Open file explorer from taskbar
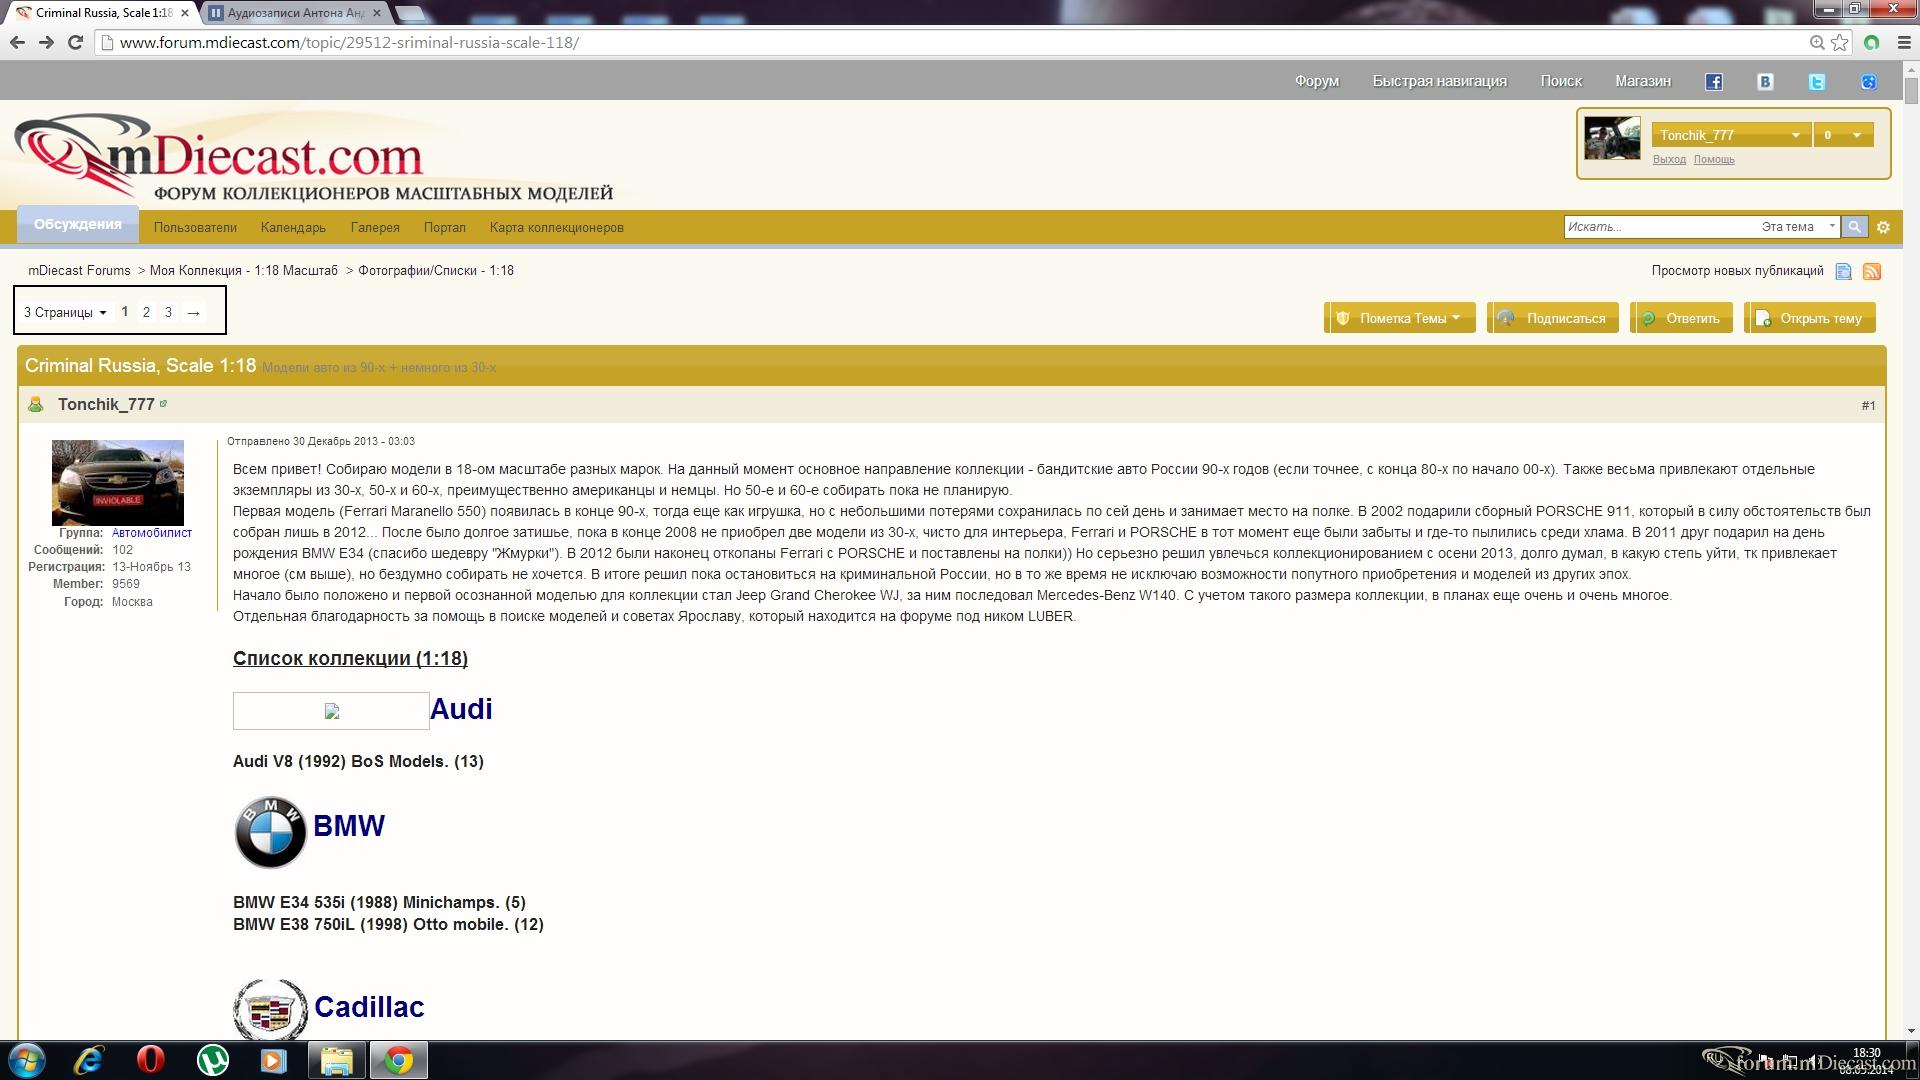 point(336,1060)
